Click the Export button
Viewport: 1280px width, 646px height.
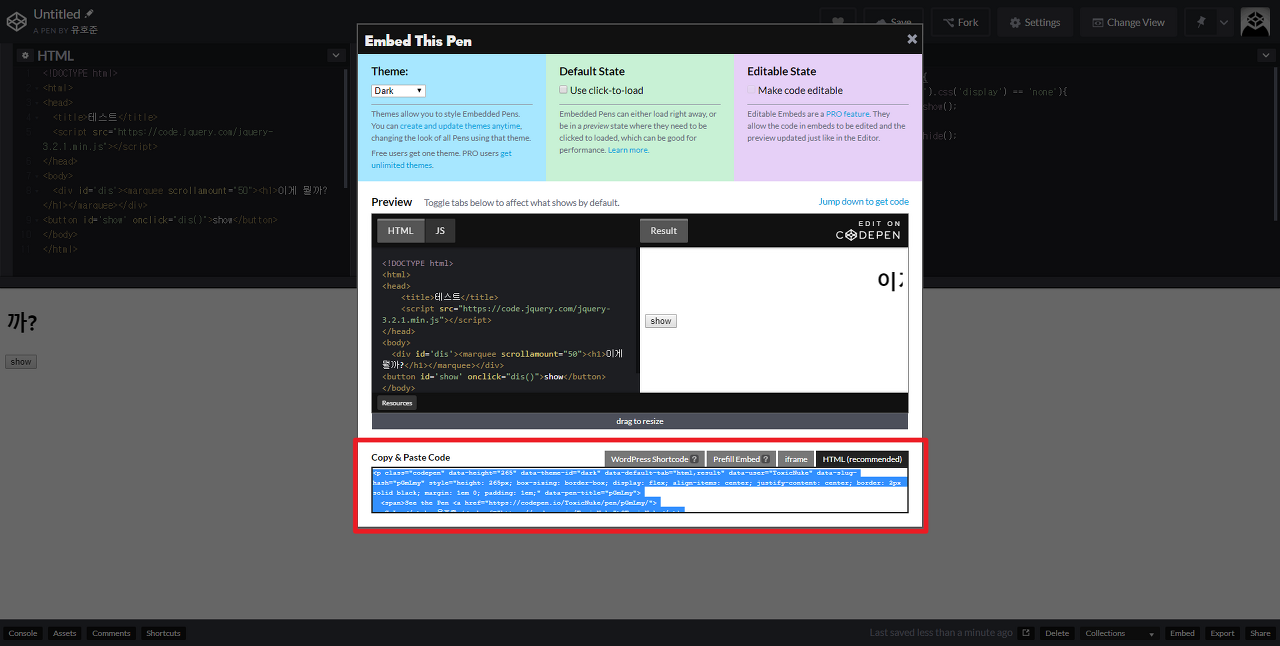tap(1223, 633)
